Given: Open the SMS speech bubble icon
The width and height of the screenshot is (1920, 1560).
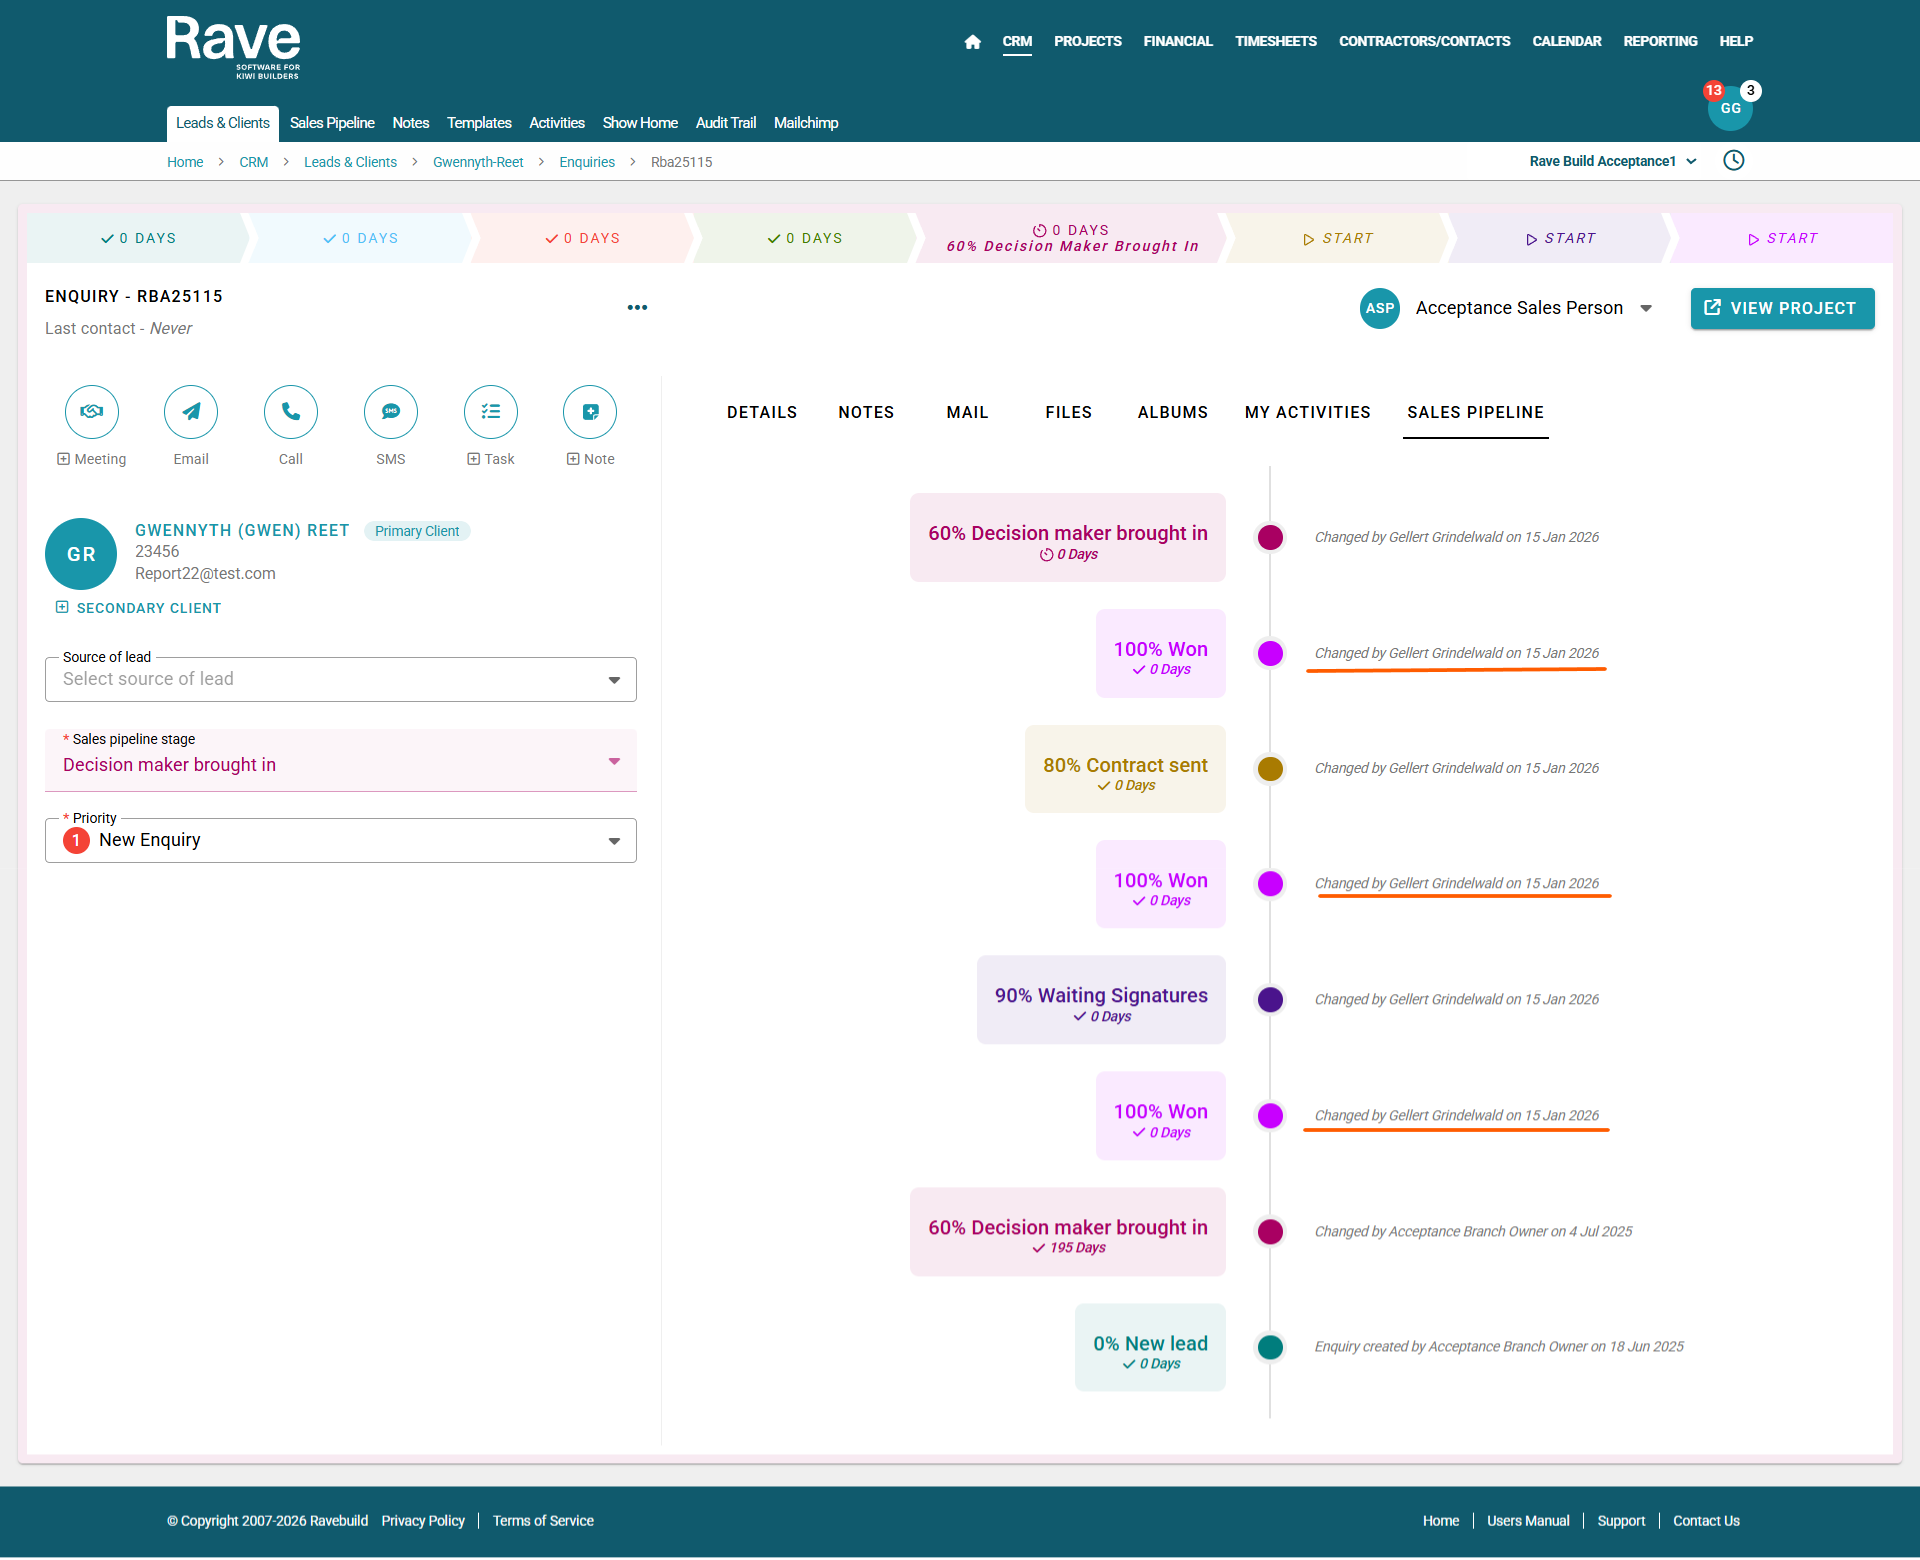Looking at the screenshot, I should pyautogui.click(x=391, y=412).
